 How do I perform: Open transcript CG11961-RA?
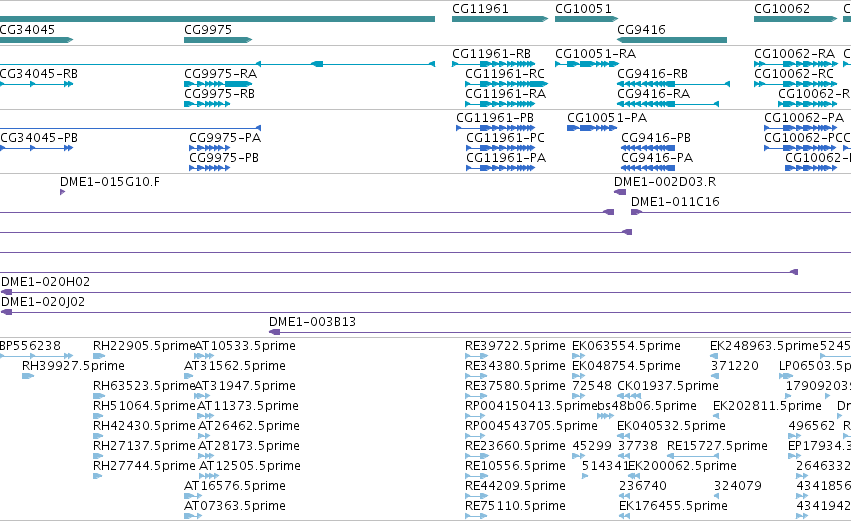506,94
